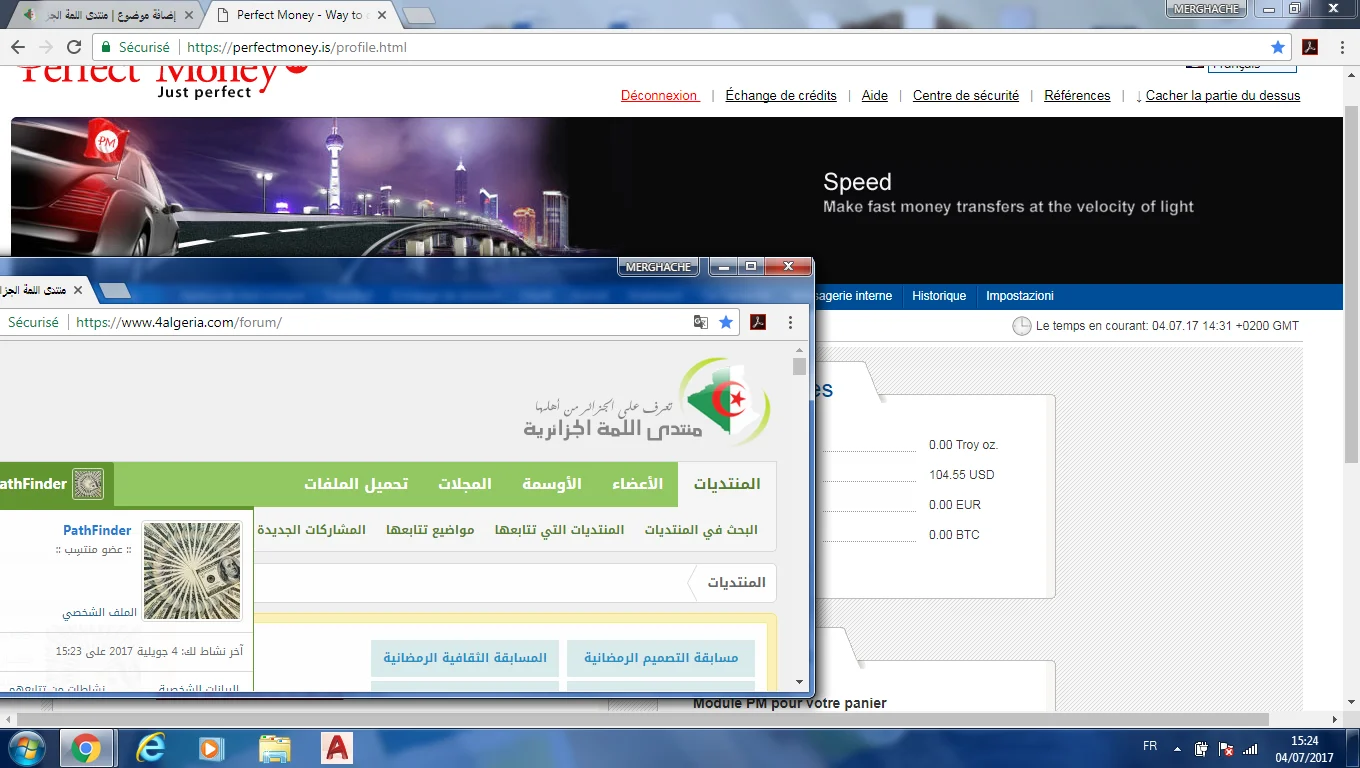Open the Historique menu item

click(x=939, y=296)
